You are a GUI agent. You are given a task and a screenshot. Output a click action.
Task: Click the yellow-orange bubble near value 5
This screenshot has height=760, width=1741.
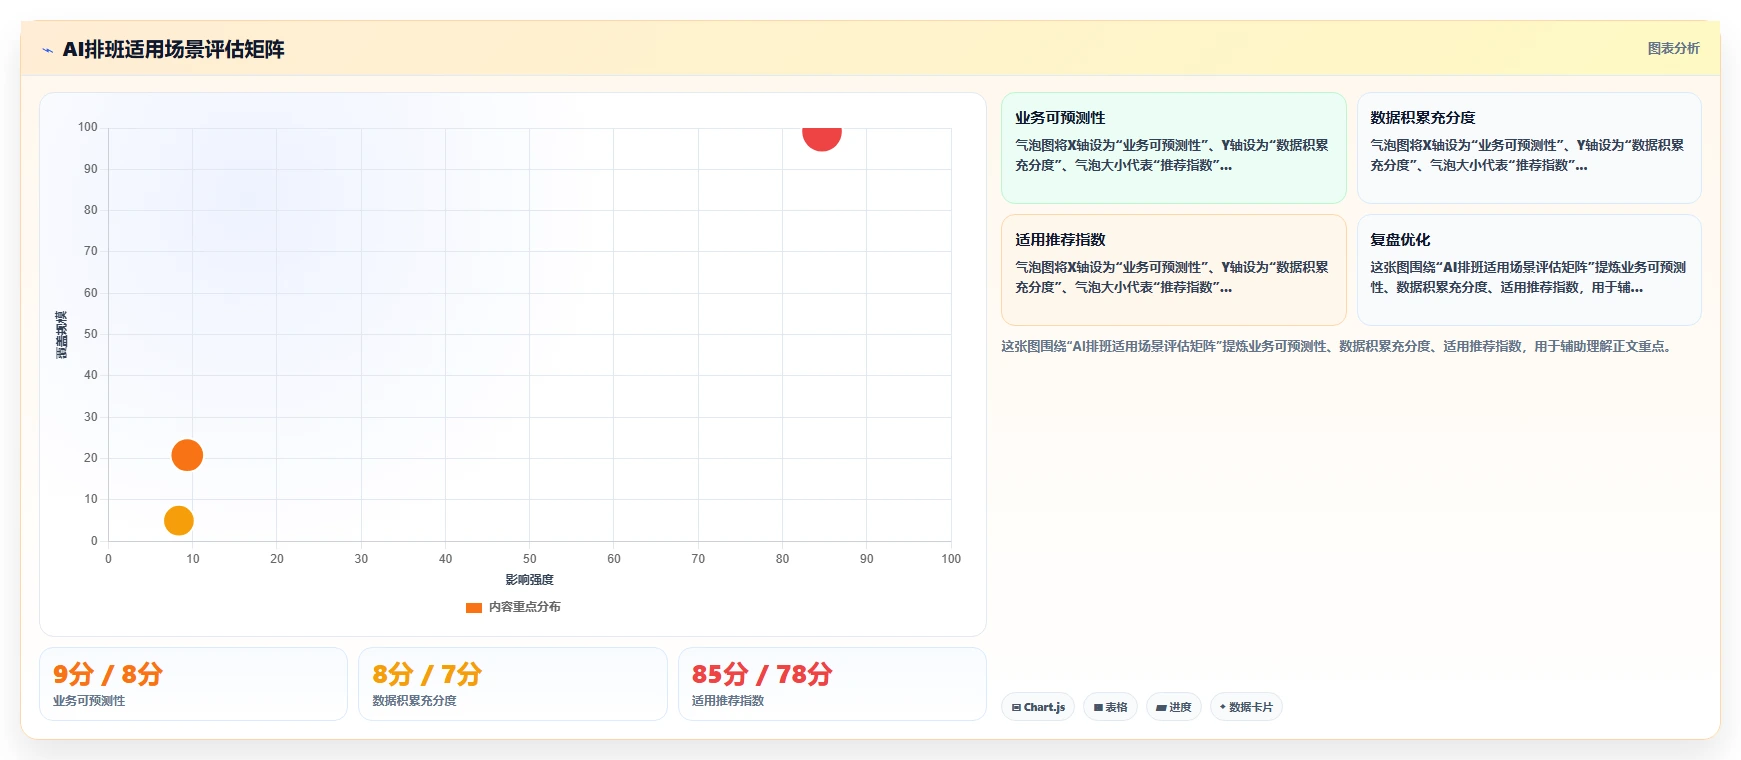click(x=178, y=520)
